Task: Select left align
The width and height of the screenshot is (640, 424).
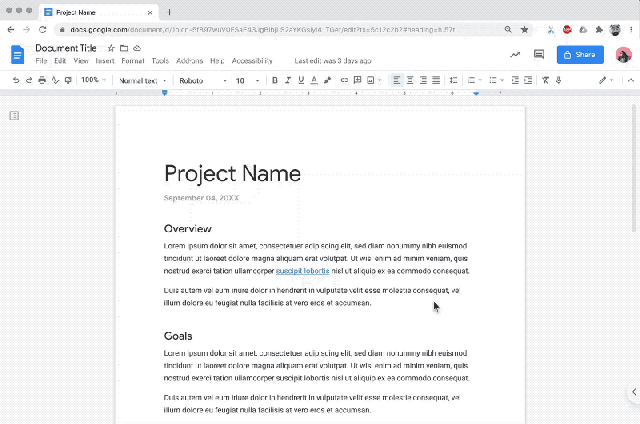Action: (x=396, y=80)
